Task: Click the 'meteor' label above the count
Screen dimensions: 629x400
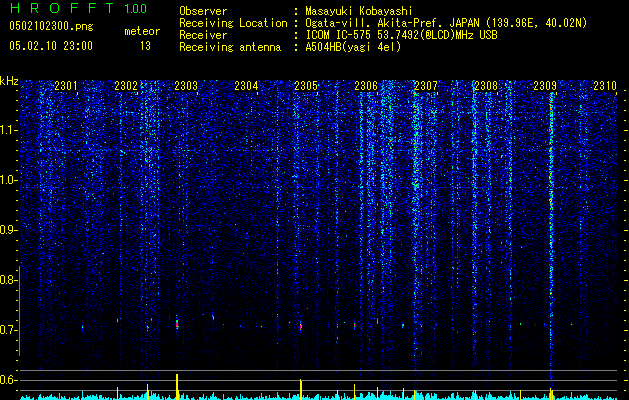Action: pyautogui.click(x=142, y=31)
